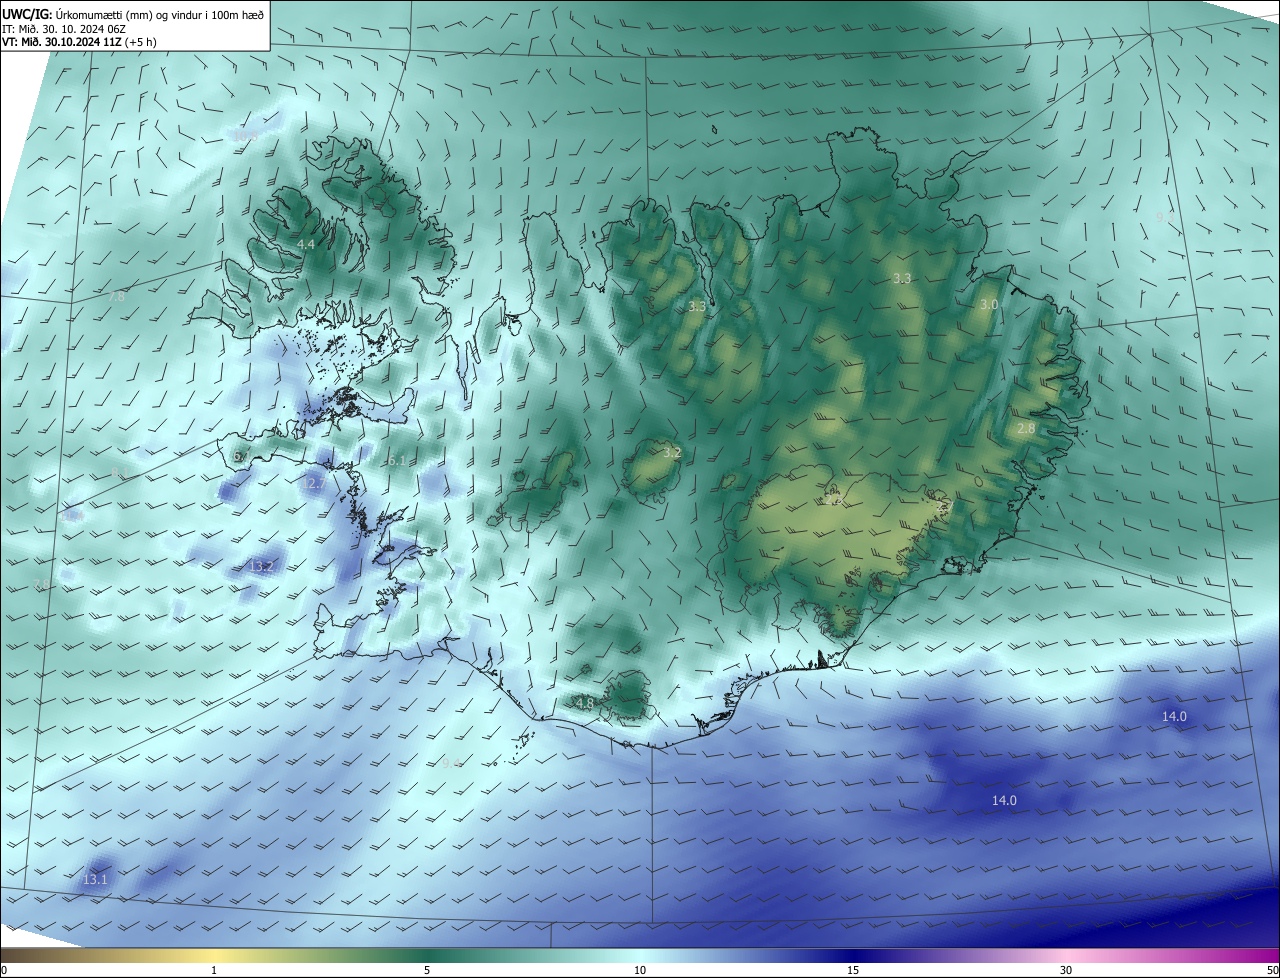This screenshot has height=978, width=1280.
Task: Click the 'VT: Mið. 30.10.2024 11Z (+5 h)' line
Action: pyautogui.click(x=79, y=42)
